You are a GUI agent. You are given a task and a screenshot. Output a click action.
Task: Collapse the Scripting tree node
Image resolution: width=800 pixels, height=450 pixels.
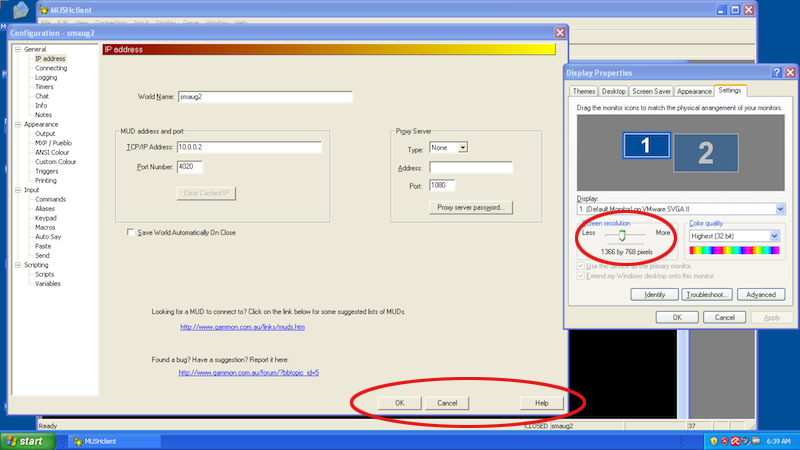[x=18, y=265]
